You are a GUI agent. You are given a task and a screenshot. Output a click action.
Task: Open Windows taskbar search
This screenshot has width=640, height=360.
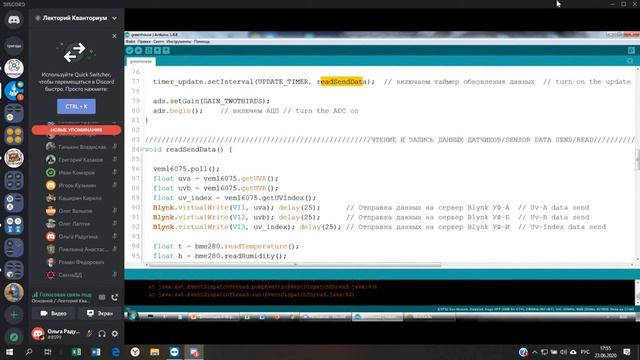tap(29, 352)
